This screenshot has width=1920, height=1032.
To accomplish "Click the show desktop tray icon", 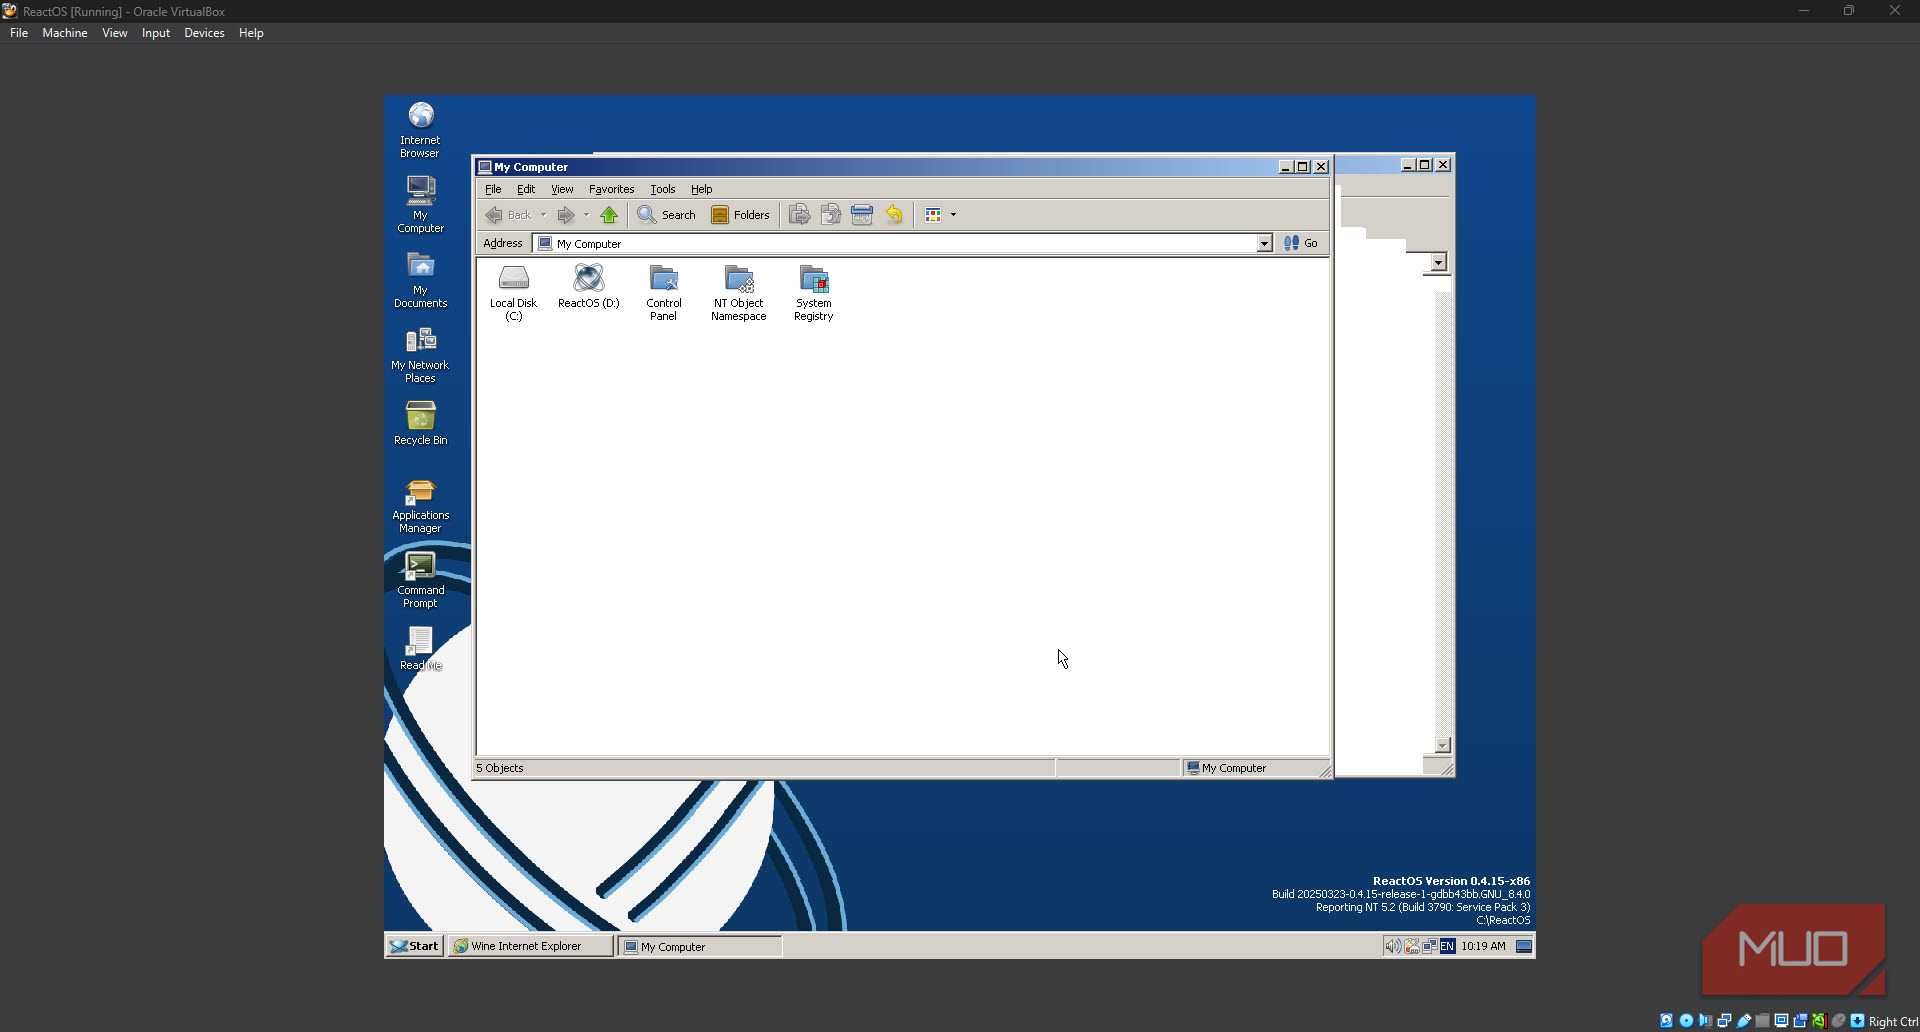I will click(x=1524, y=946).
